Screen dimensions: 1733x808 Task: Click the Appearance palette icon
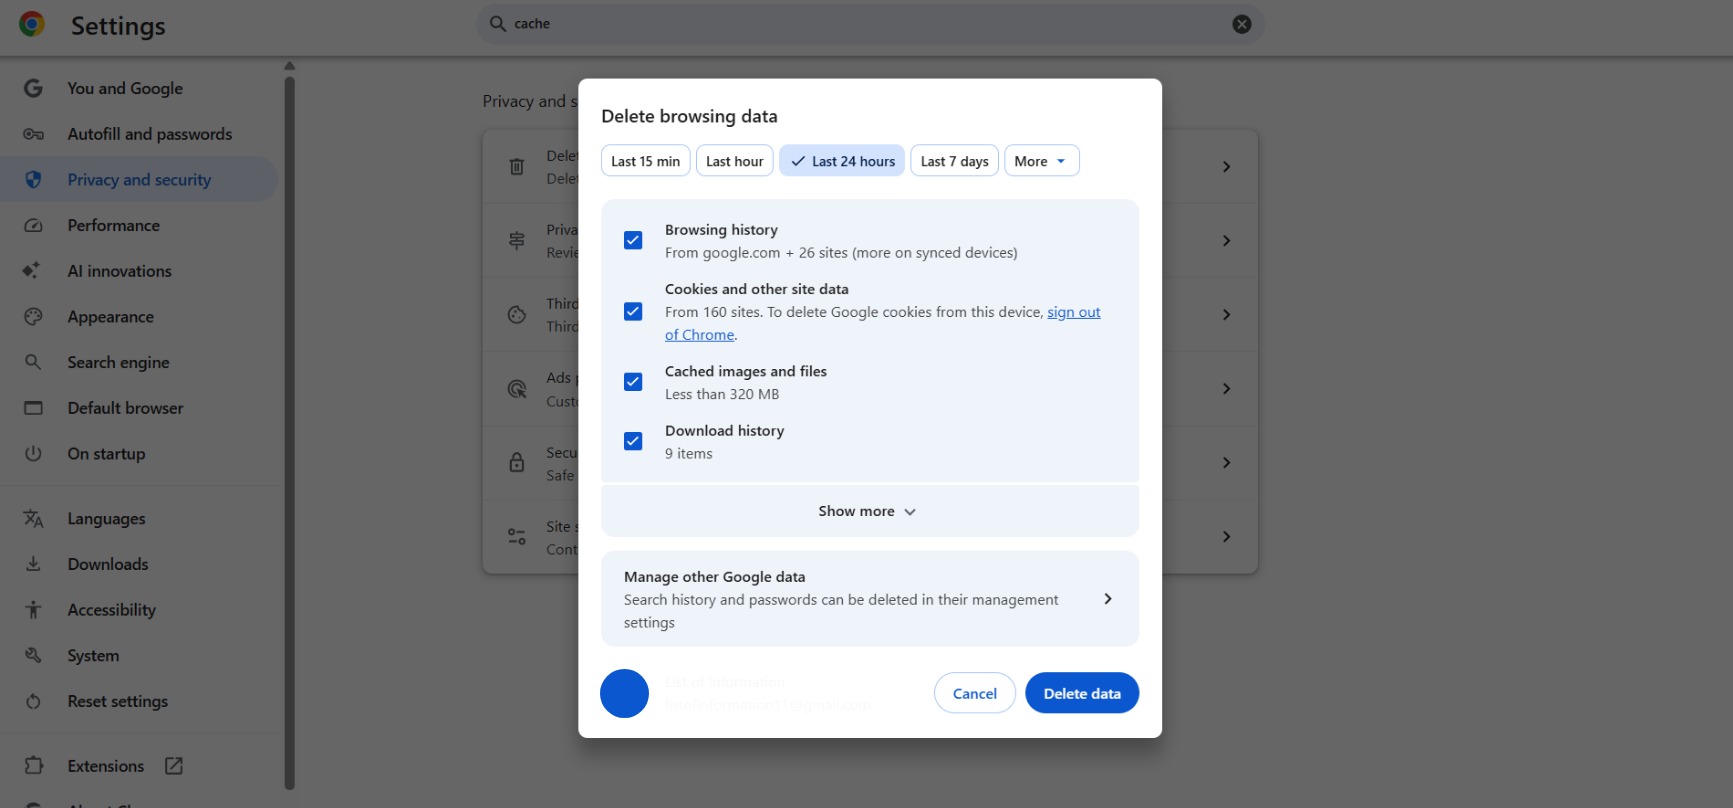pos(33,317)
